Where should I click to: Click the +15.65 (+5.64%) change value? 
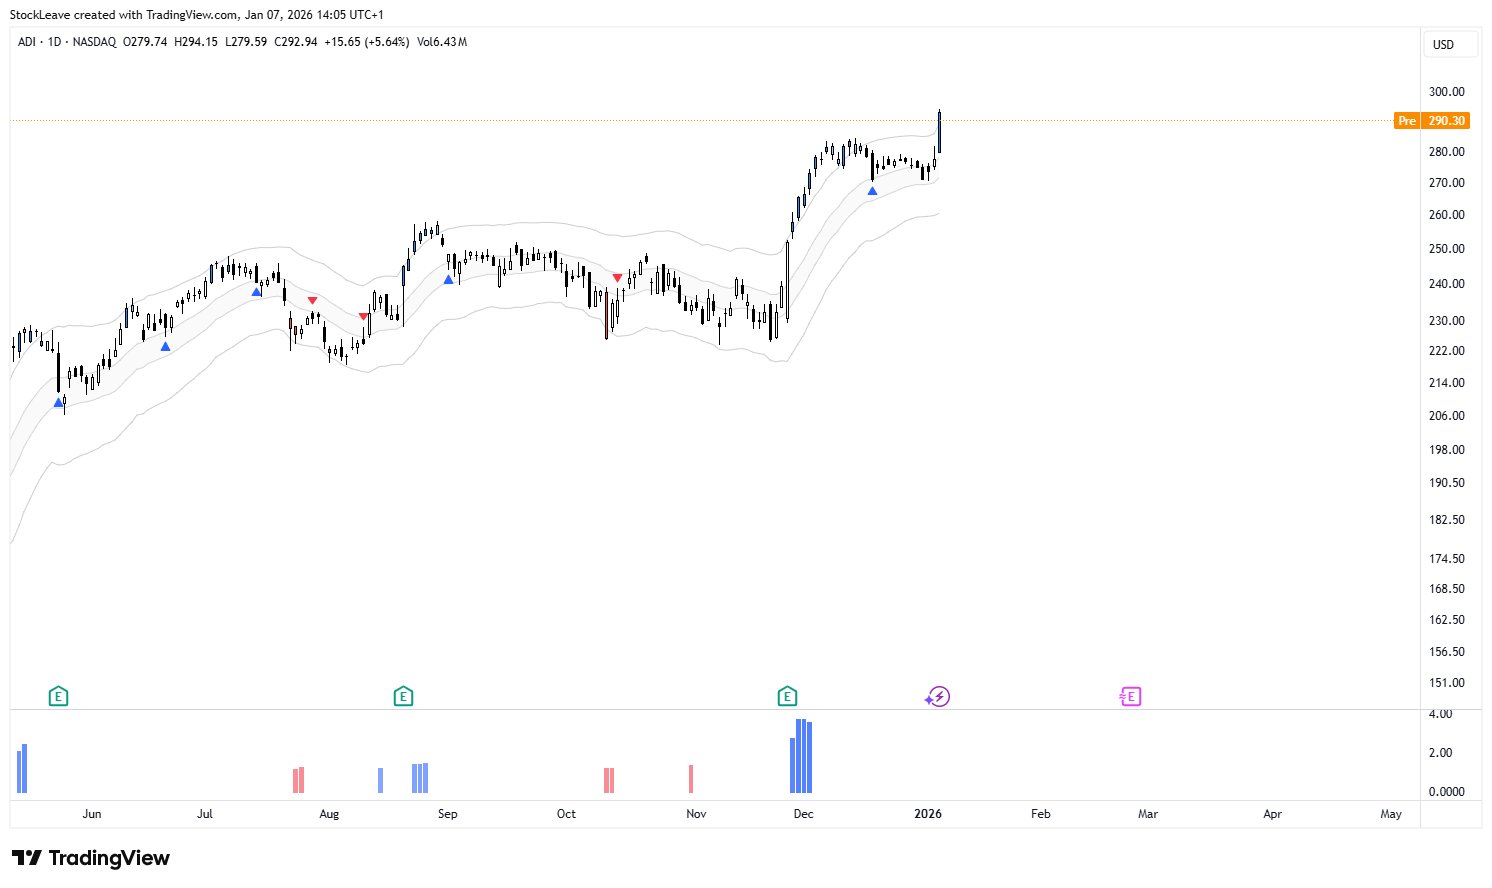tap(367, 42)
